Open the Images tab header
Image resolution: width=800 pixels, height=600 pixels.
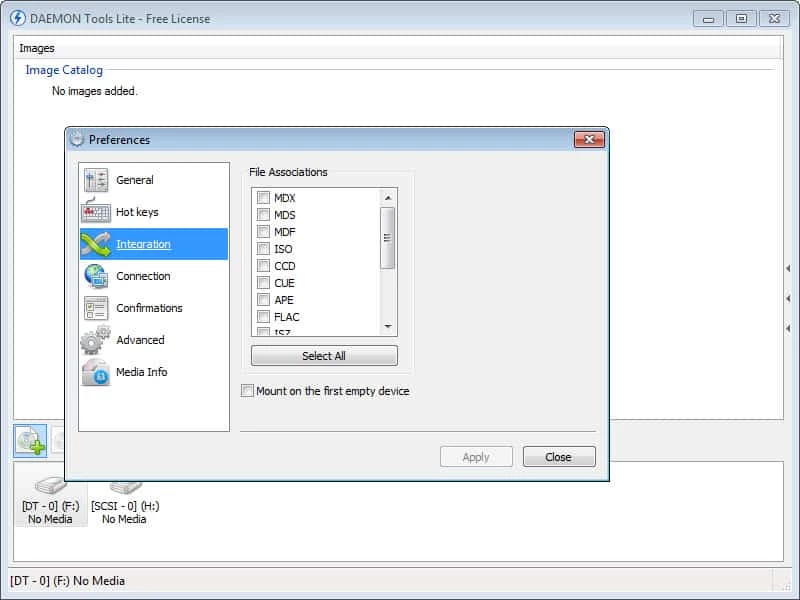(x=37, y=48)
